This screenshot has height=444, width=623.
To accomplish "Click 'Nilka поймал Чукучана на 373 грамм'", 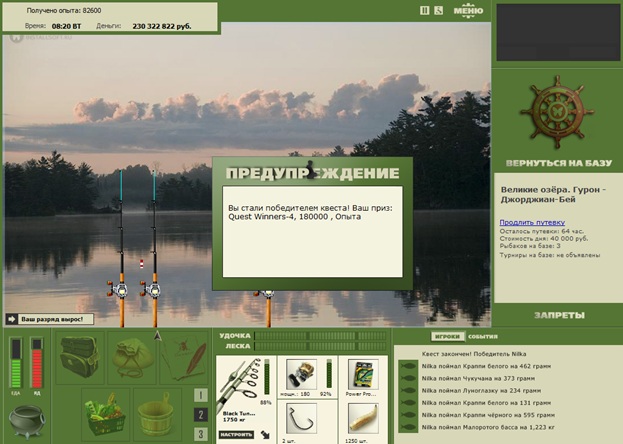I will pyautogui.click(x=478, y=378).
